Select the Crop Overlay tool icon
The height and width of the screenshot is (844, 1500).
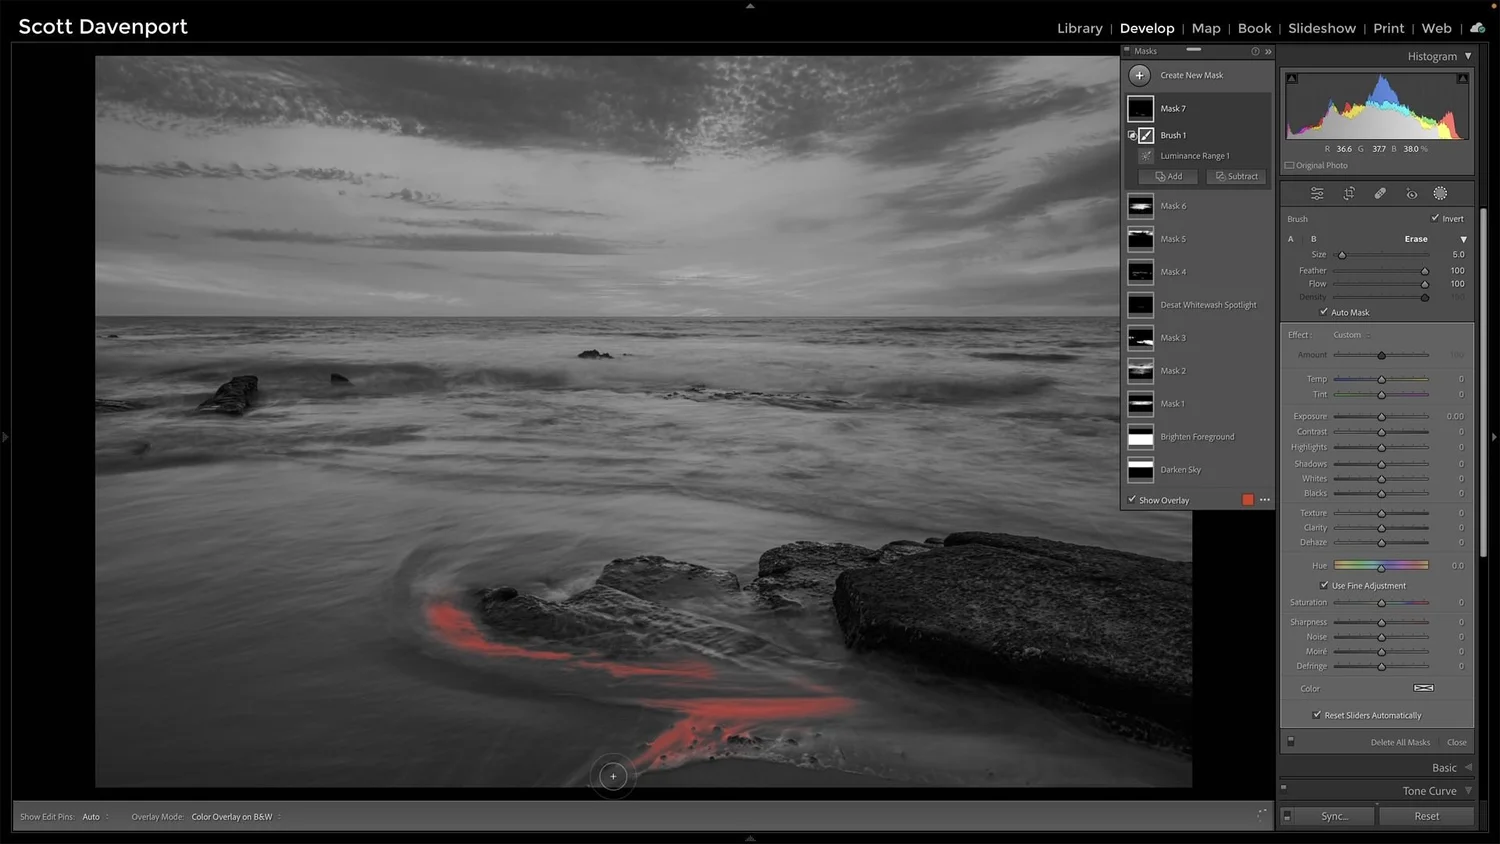1349,193
